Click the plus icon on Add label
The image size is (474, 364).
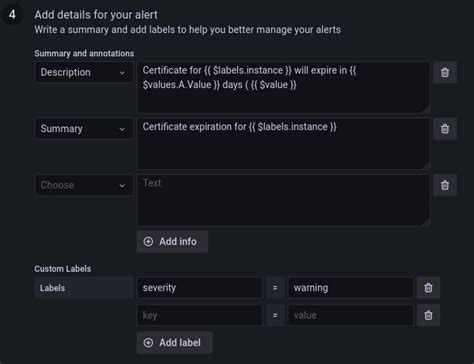click(x=148, y=343)
